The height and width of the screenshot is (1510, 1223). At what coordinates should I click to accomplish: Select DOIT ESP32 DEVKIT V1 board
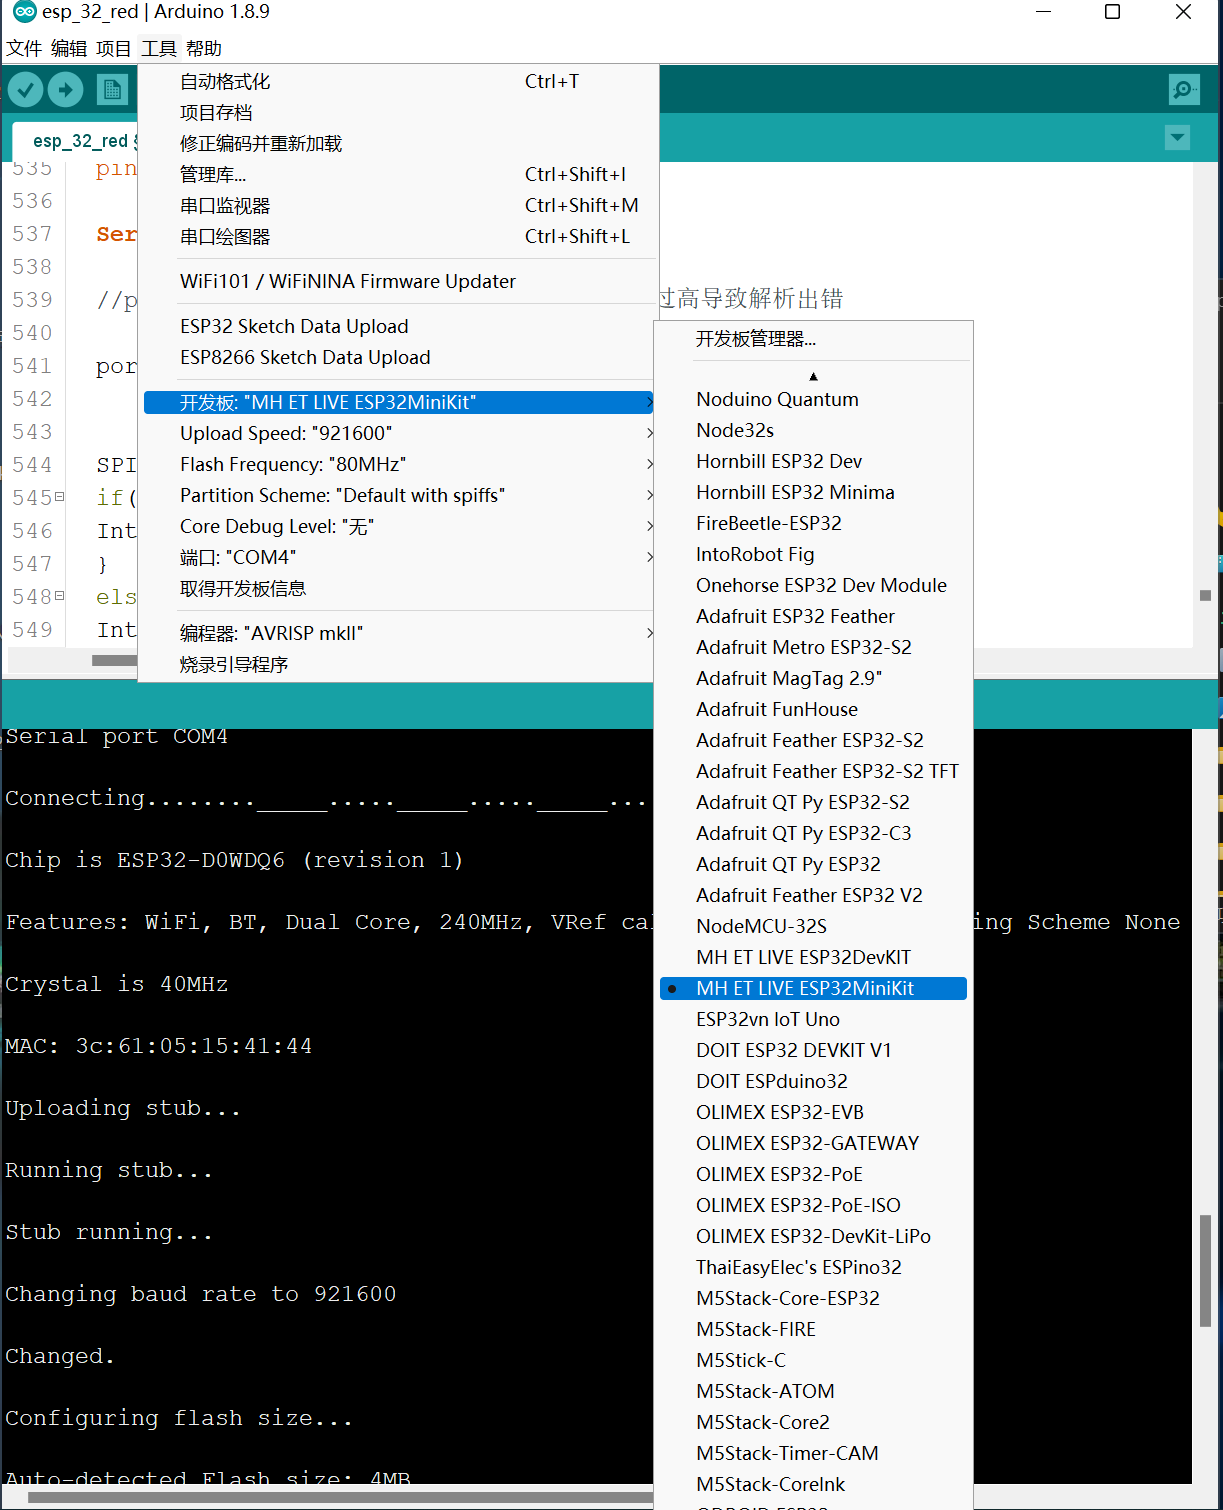[x=813, y=1051]
